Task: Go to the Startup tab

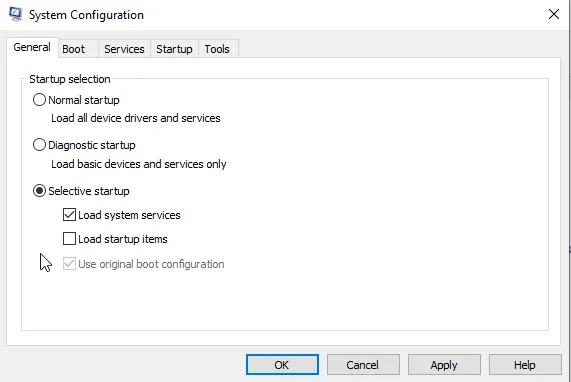Action: [174, 49]
